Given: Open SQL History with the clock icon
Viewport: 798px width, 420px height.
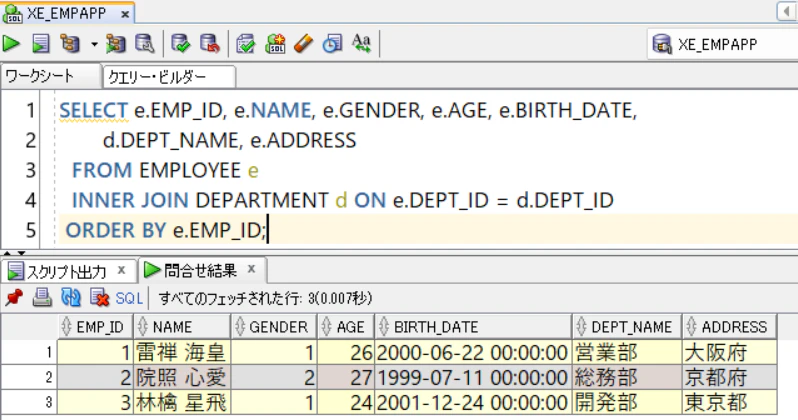Looking at the screenshot, I should point(332,44).
